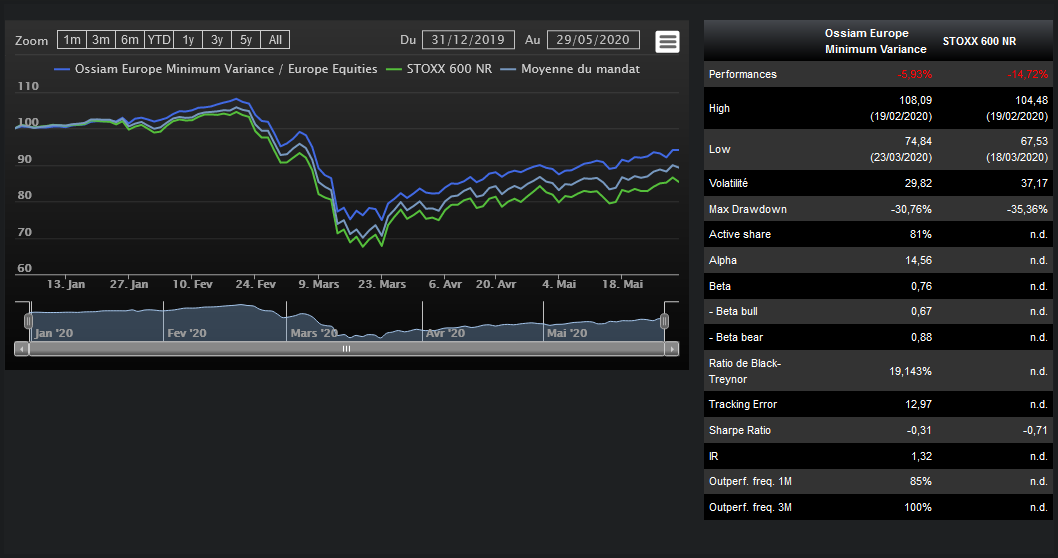The image size is (1058, 558).
Task: Select the Max Drawdown row label
Action: 748,209
